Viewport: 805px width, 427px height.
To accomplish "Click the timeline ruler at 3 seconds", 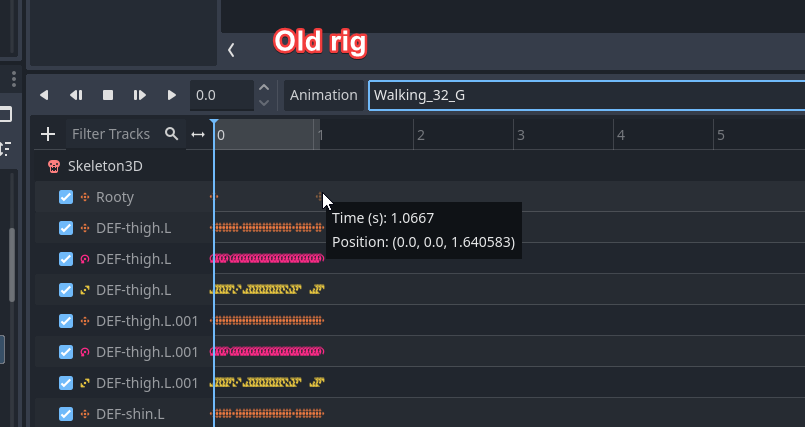I will point(517,134).
